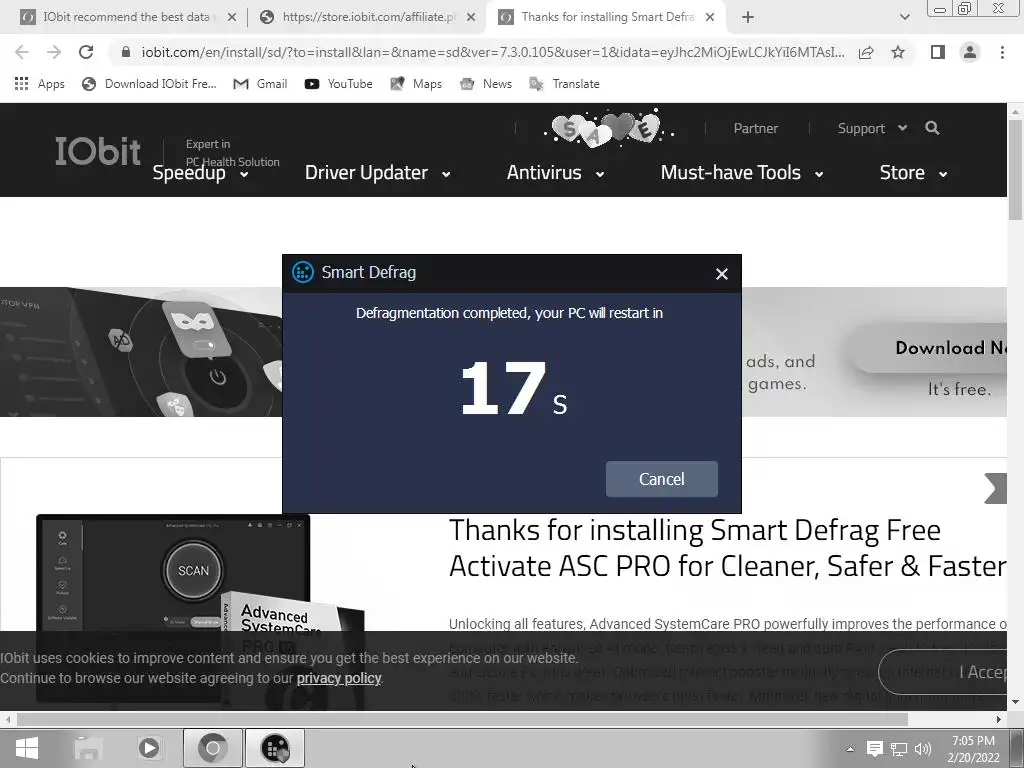Switch to the store.iobit.com affiliate tab
This screenshot has height=768, width=1024.
368,17
